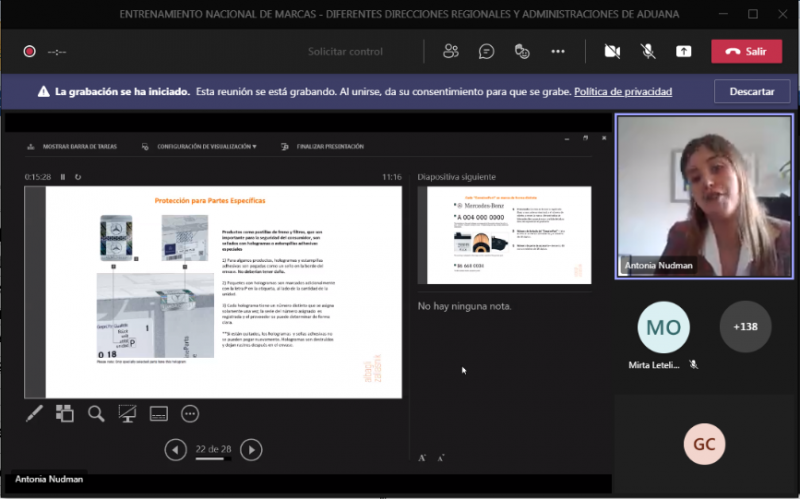Open the +138 more participants bubble
The height and width of the screenshot is (499, 800).
(745, 327)
